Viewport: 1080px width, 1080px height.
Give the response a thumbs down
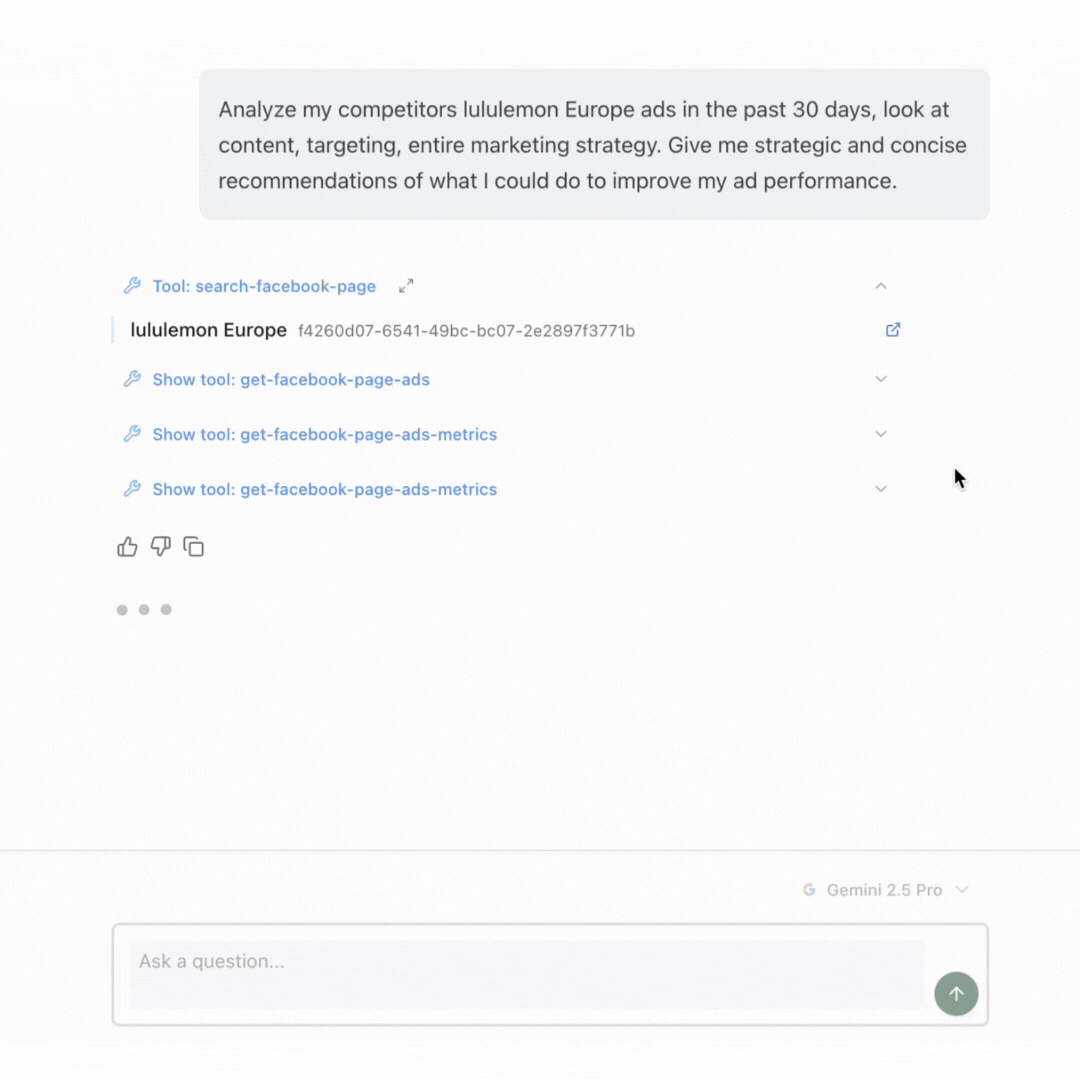click(160, 547)
